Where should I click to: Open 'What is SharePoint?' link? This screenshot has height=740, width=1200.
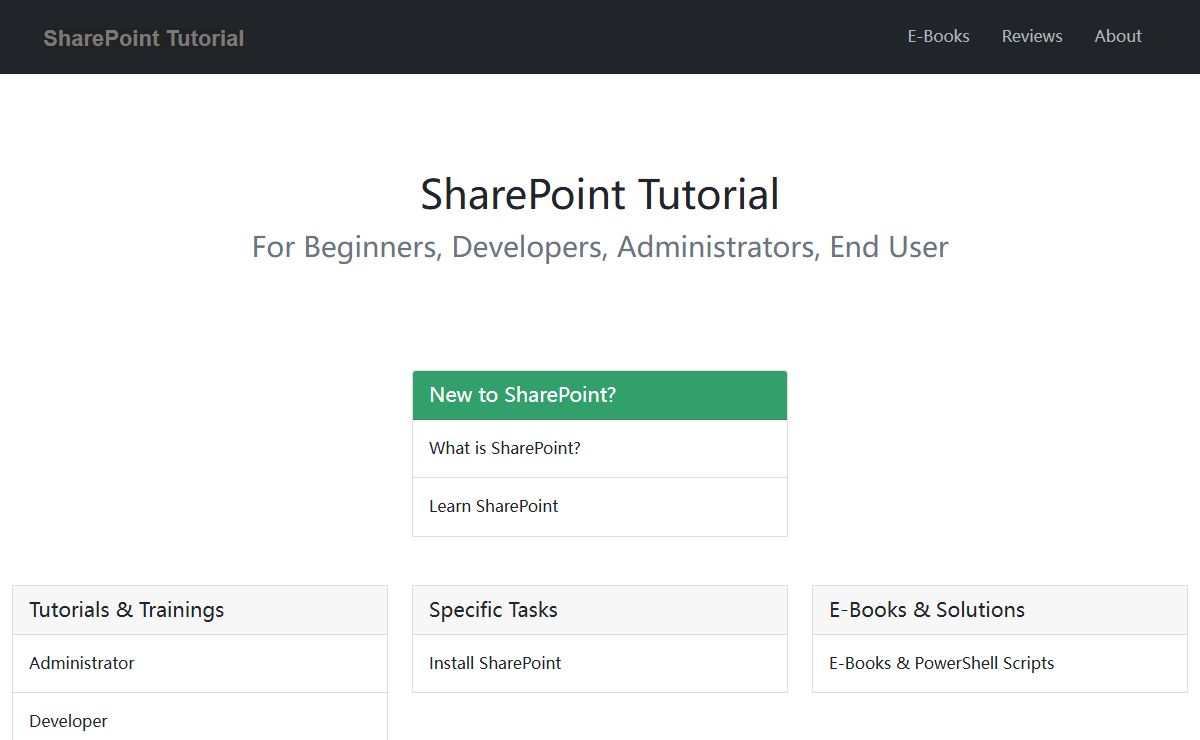coord(600,448)
